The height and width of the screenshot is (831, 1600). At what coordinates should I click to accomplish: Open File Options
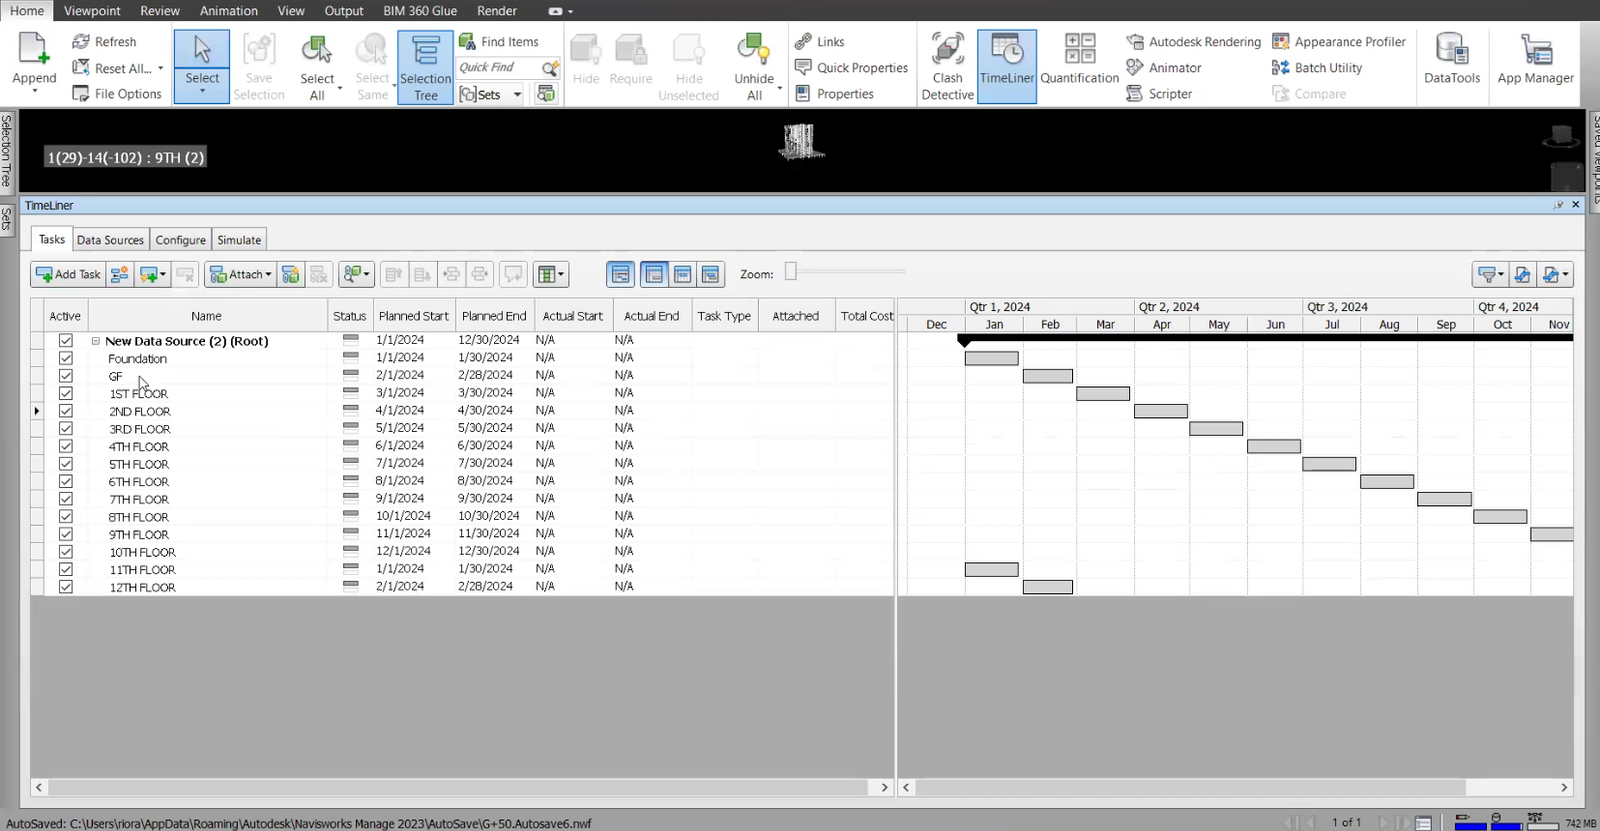pyautogui.click(x=117, y=94)
